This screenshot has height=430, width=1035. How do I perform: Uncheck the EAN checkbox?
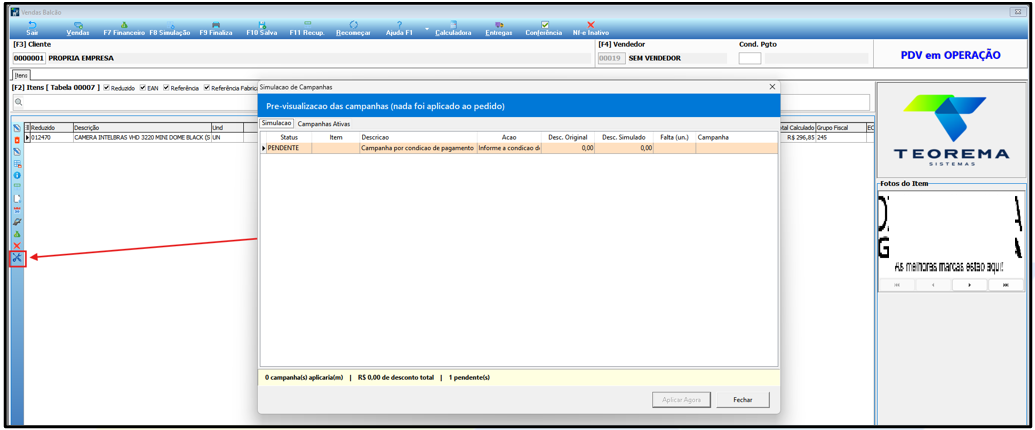[143, 88]
